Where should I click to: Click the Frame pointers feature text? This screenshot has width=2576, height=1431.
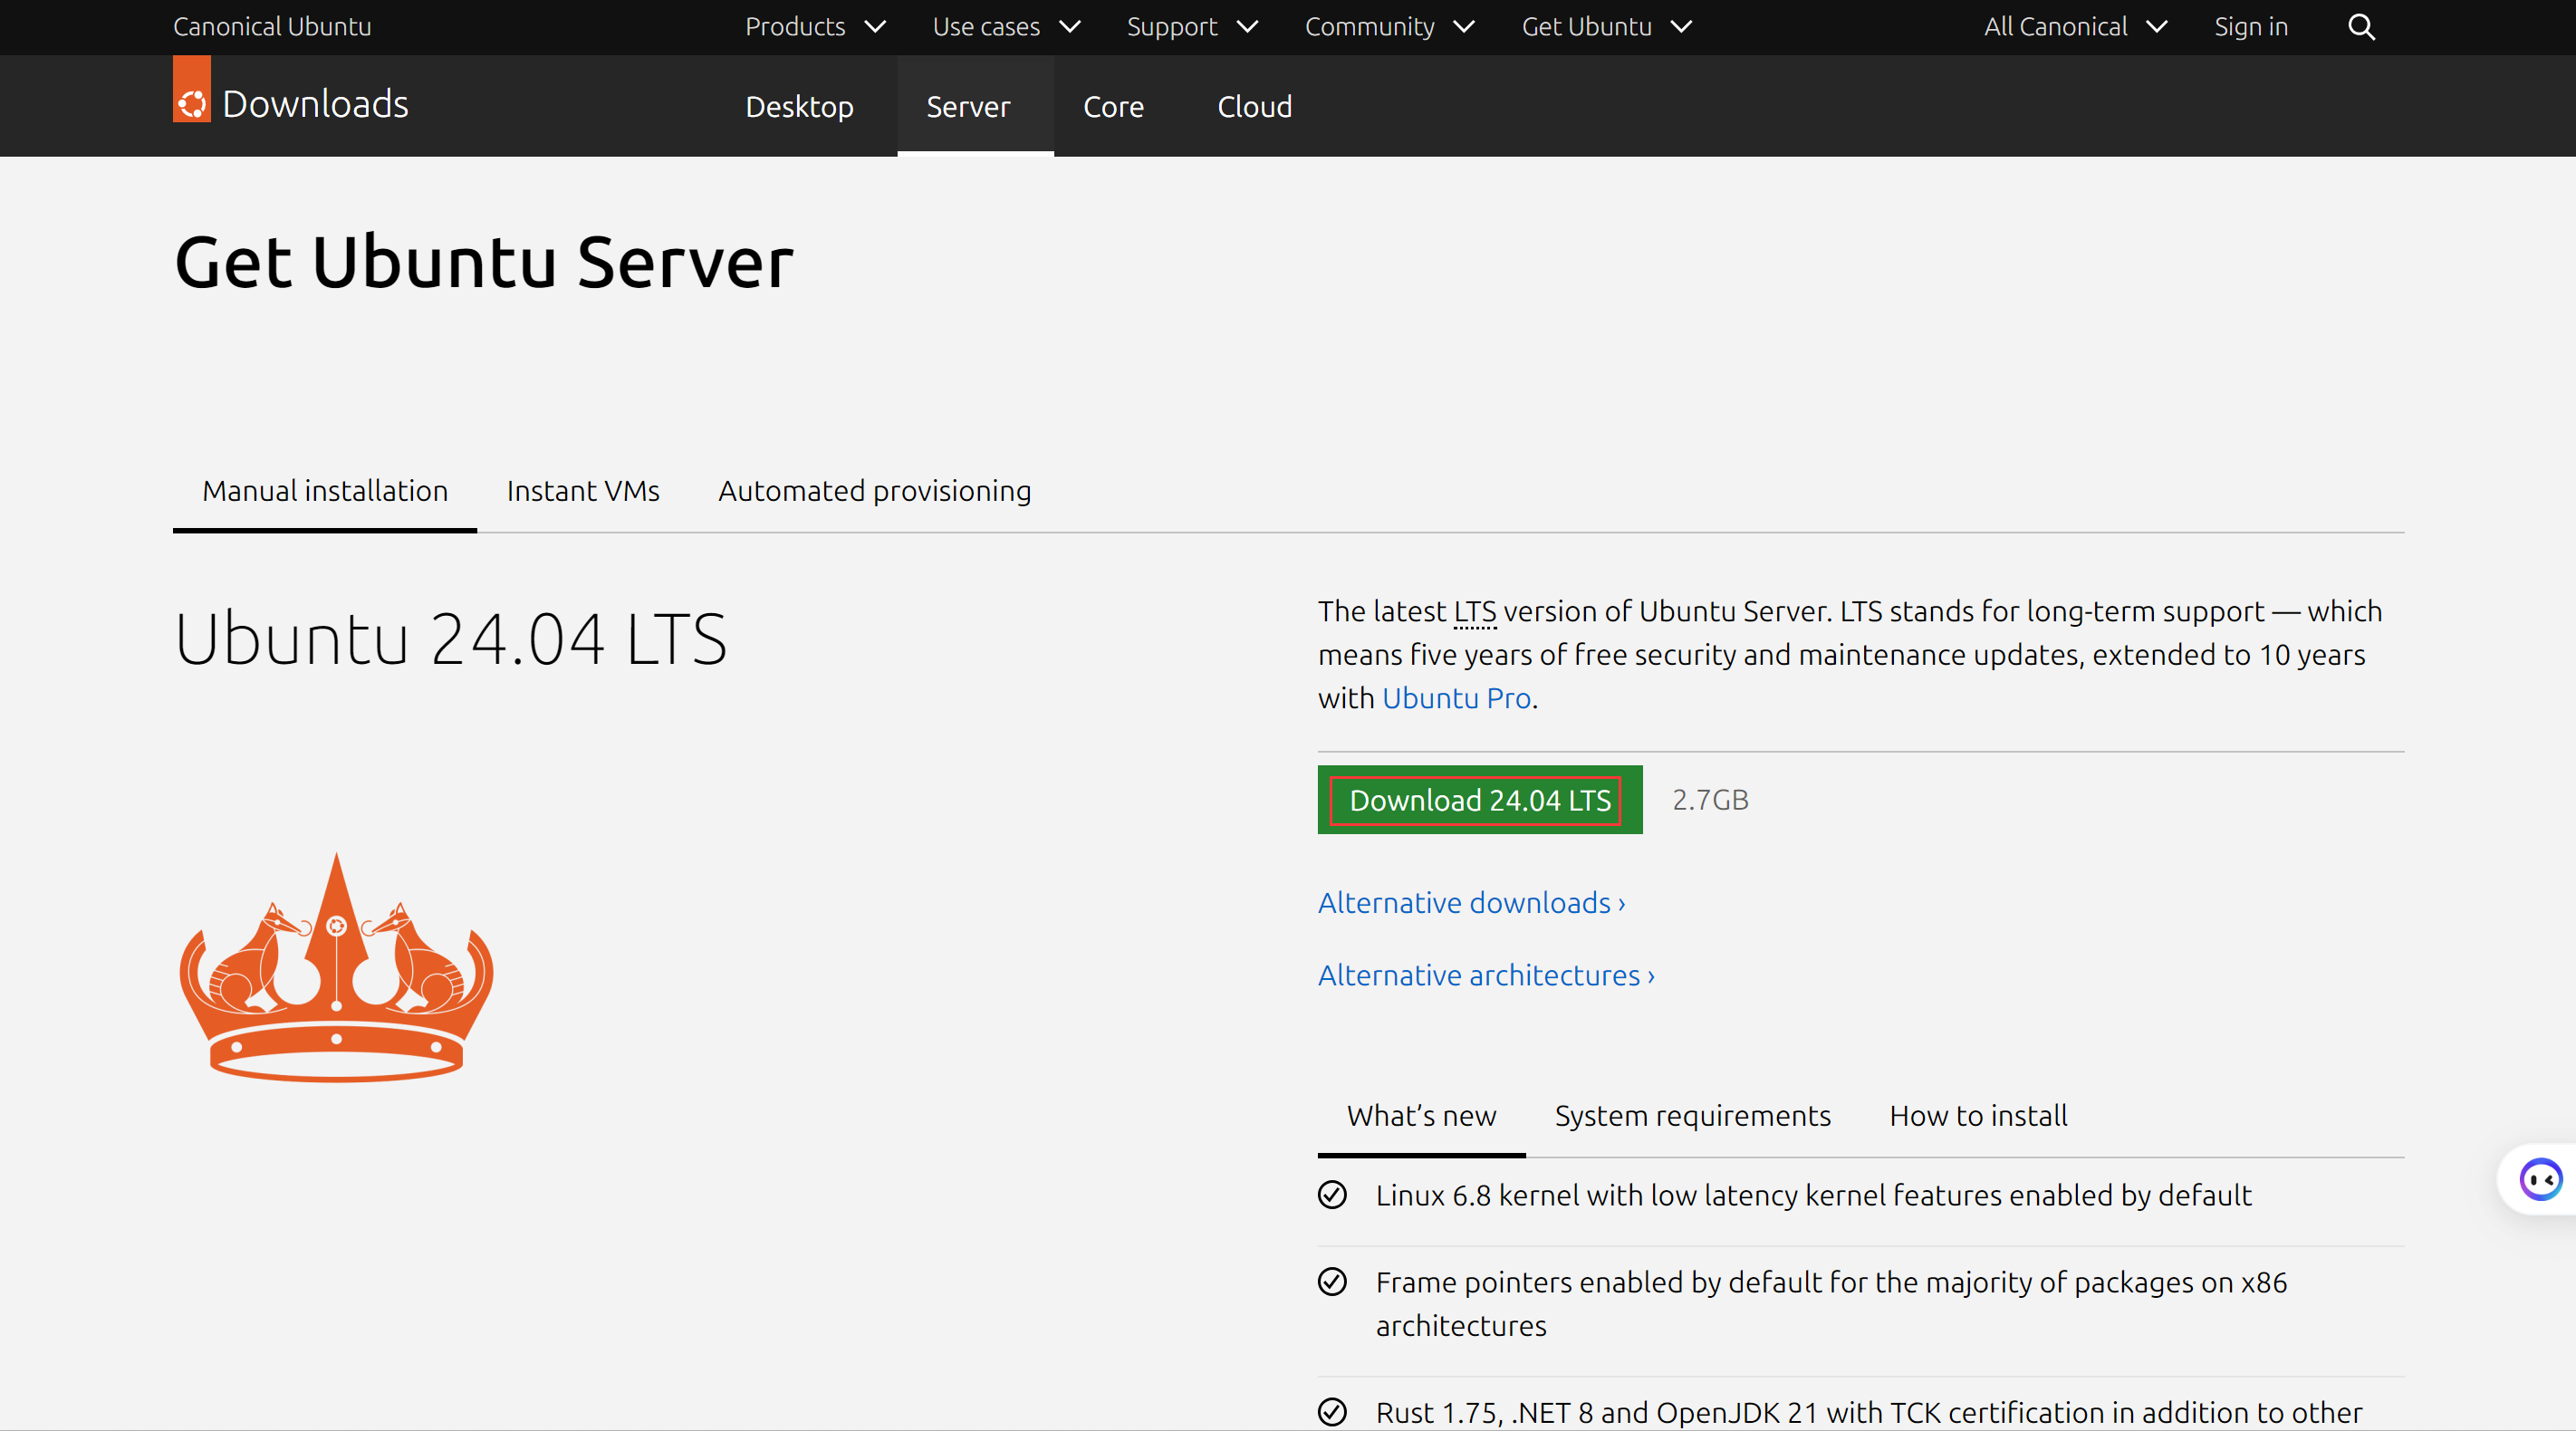[1831, 1304]
